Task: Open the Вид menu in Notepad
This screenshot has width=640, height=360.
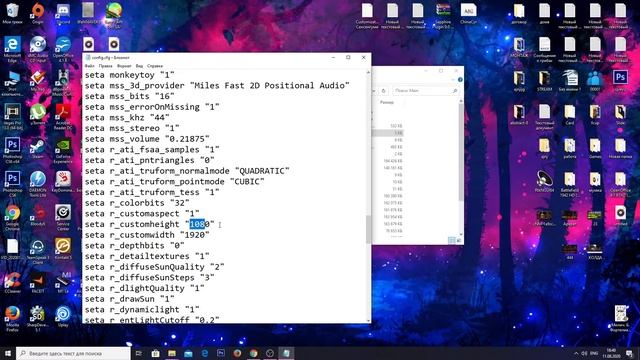Action: pyautogui.click(x=139, y=66)
